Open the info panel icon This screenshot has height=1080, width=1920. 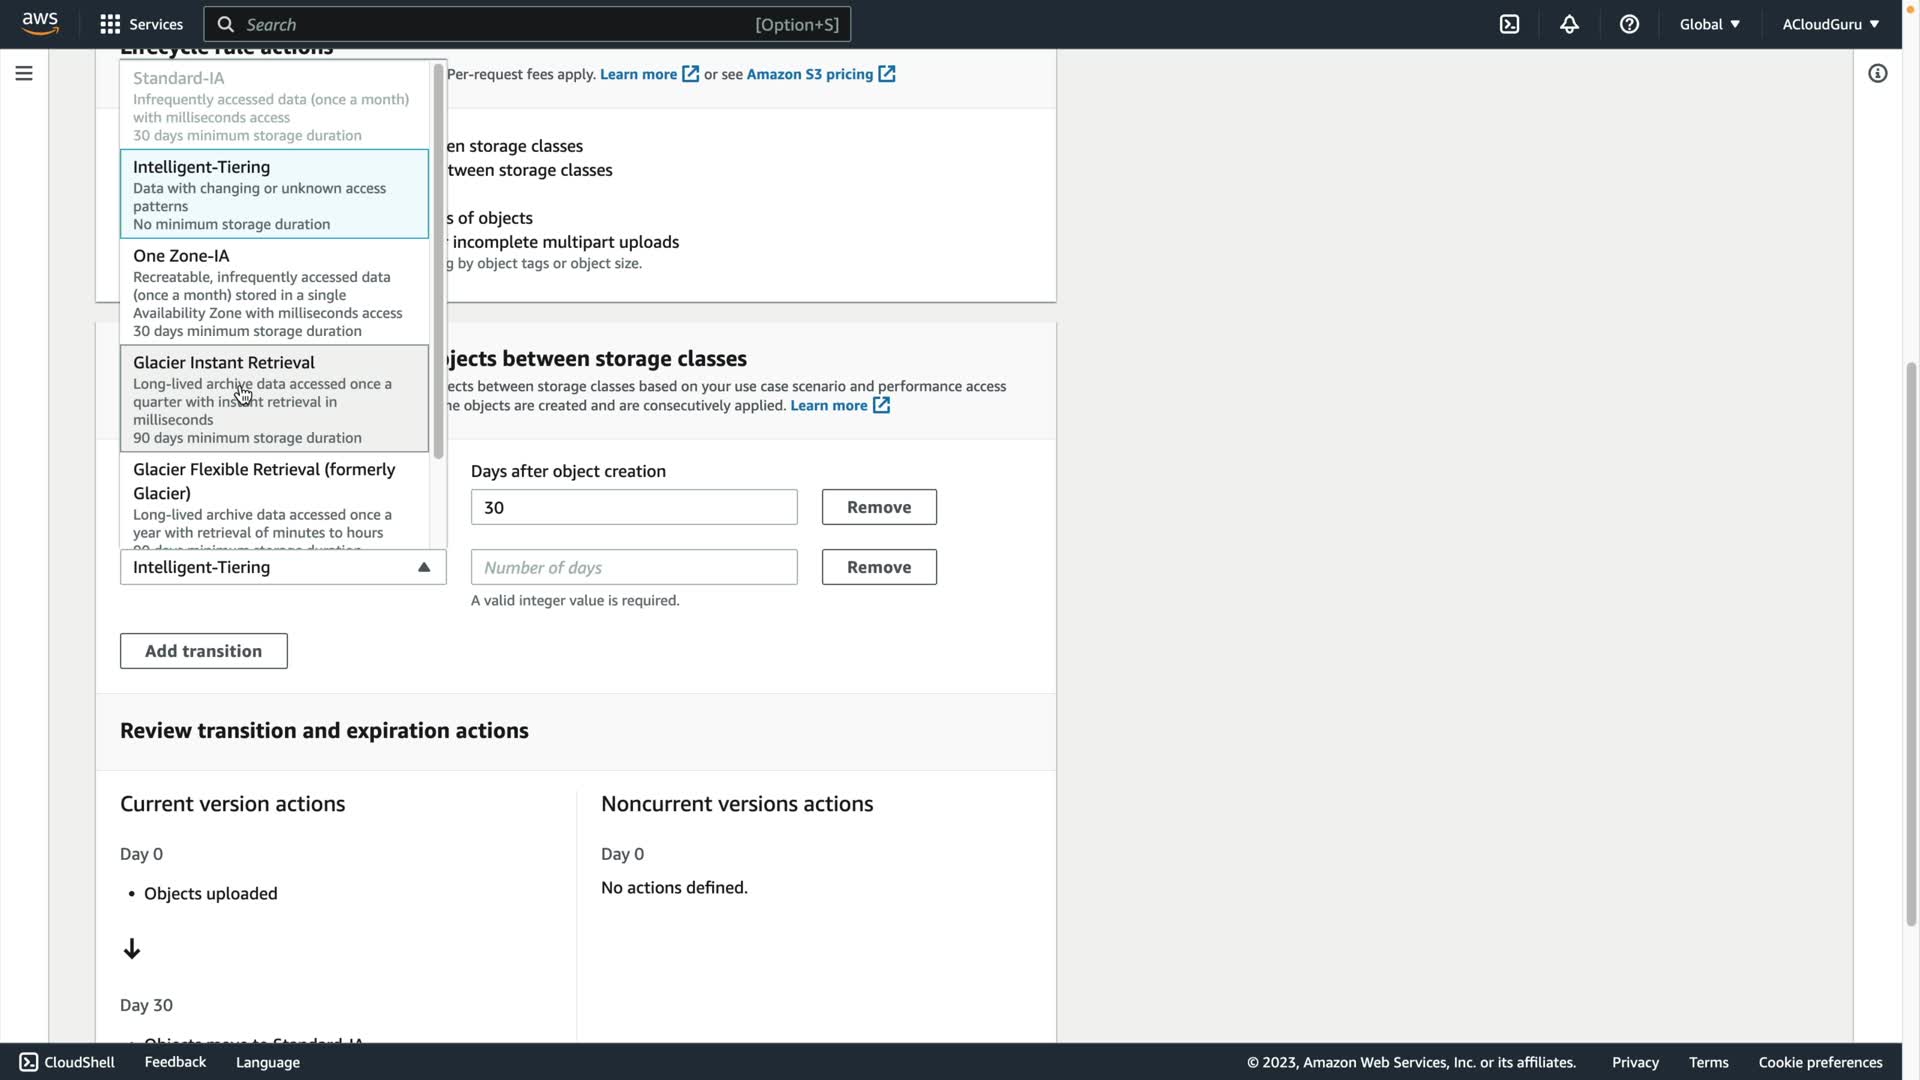click(x=1877, y=73)
